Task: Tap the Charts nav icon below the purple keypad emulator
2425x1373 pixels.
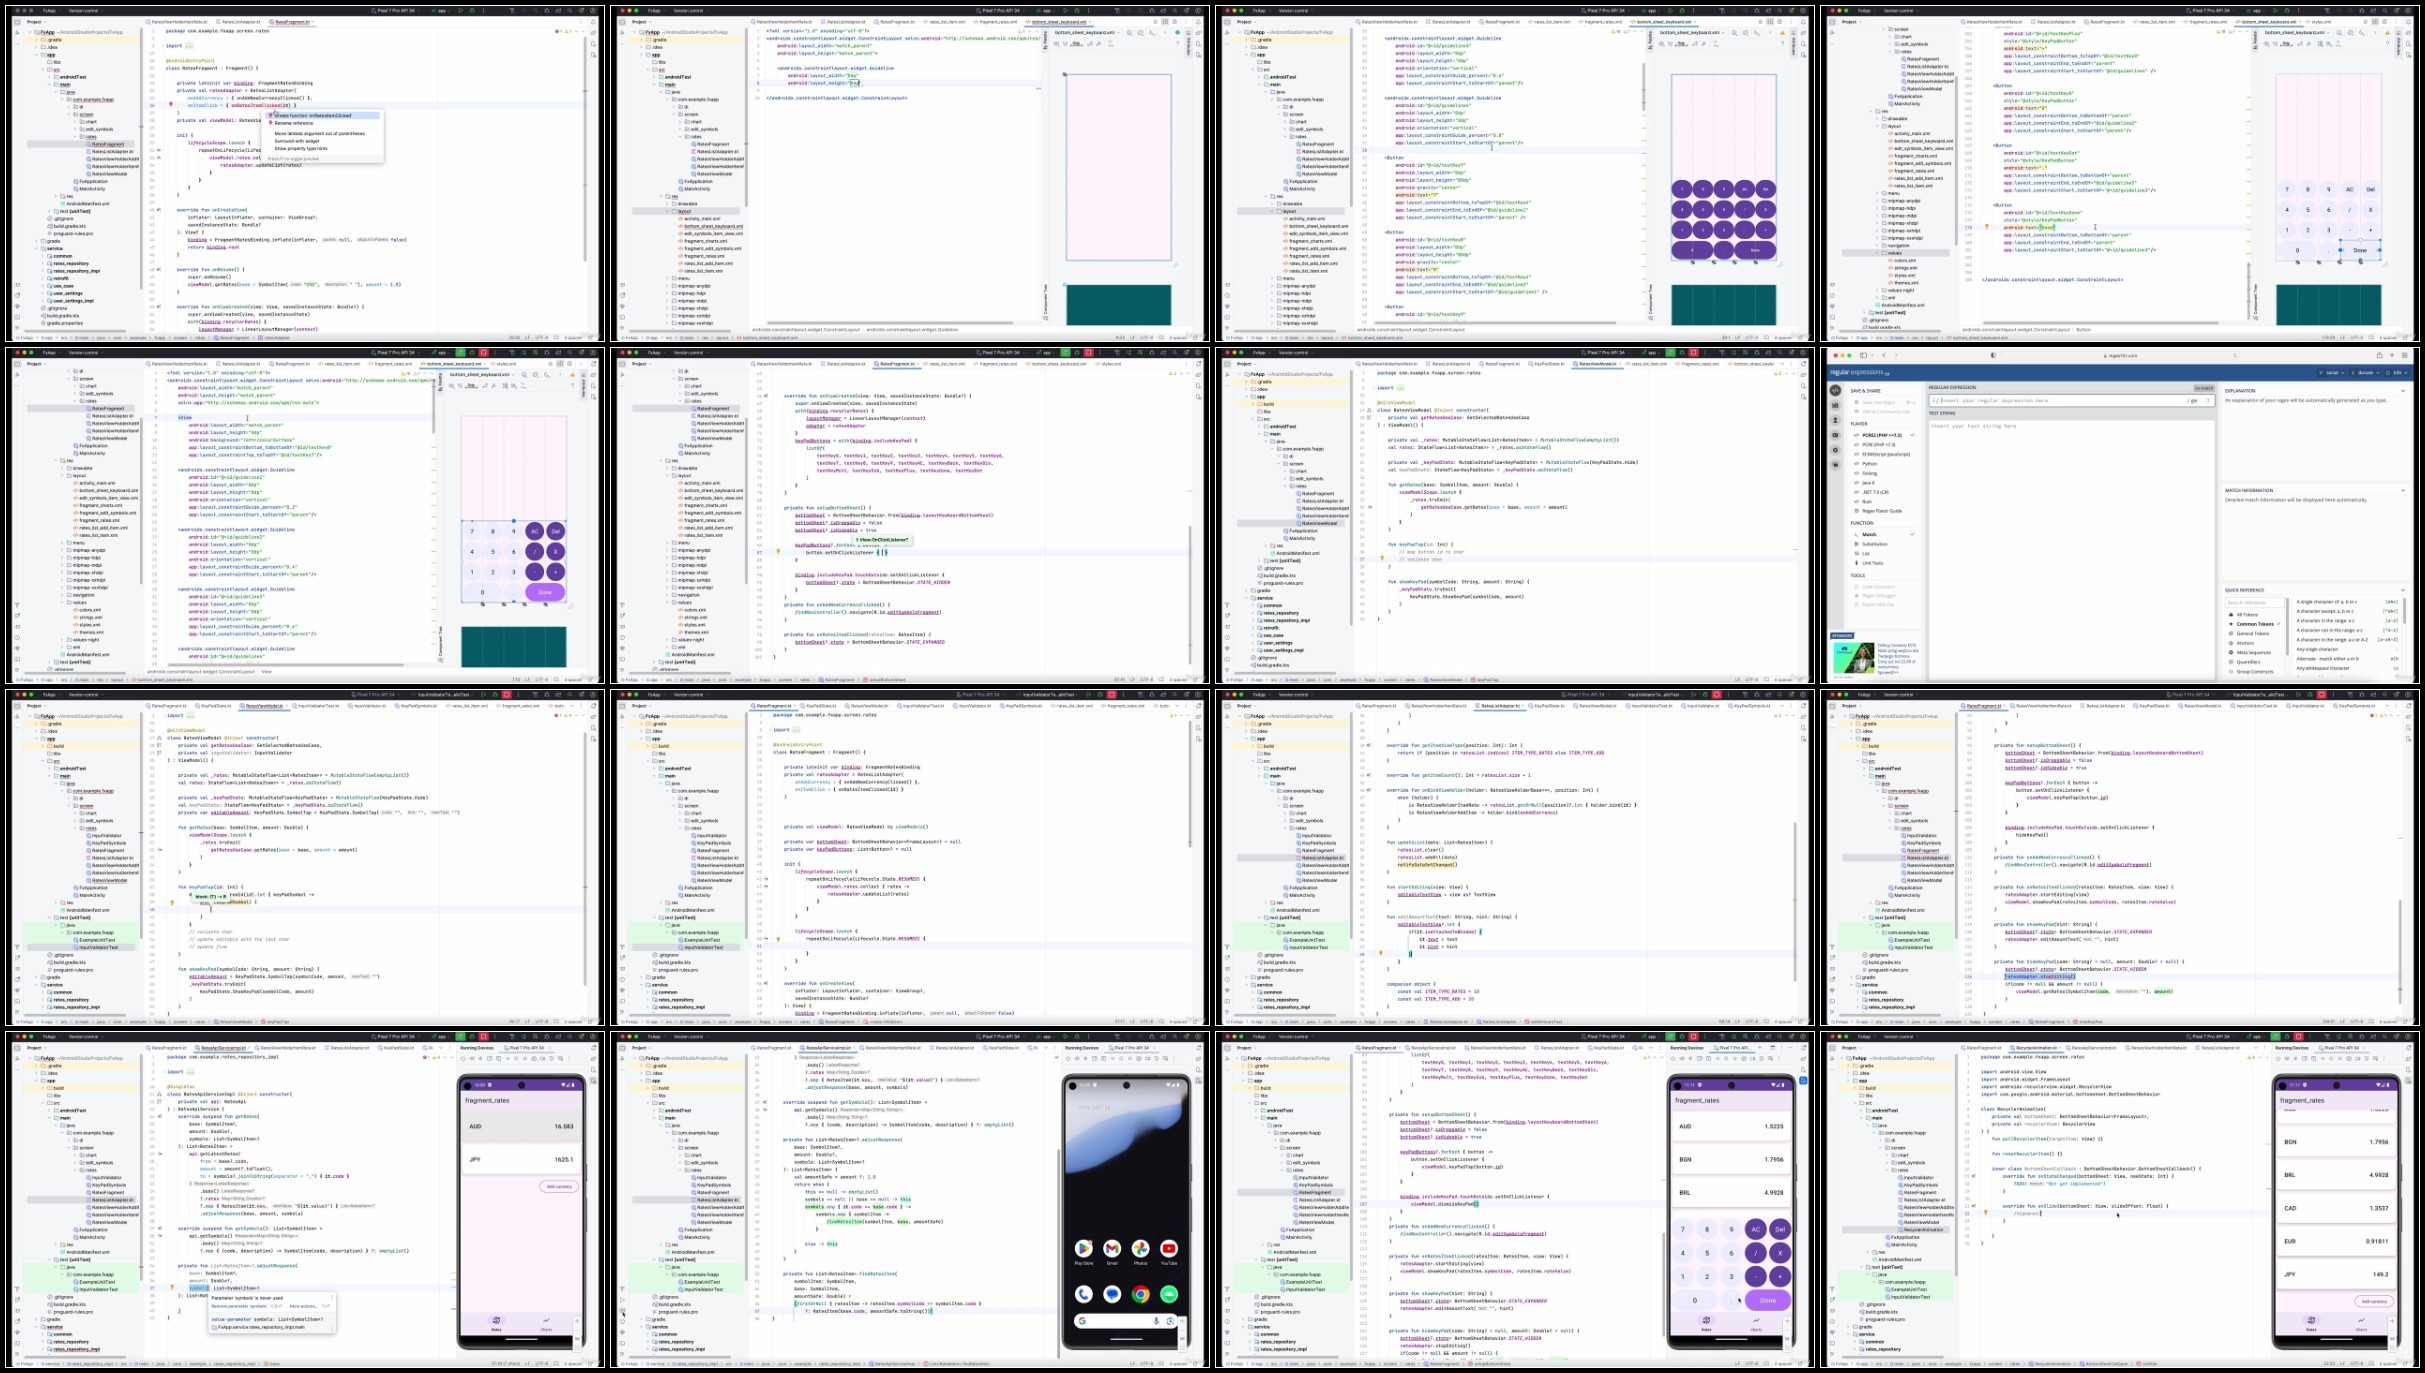Action: [1756, 1323]
